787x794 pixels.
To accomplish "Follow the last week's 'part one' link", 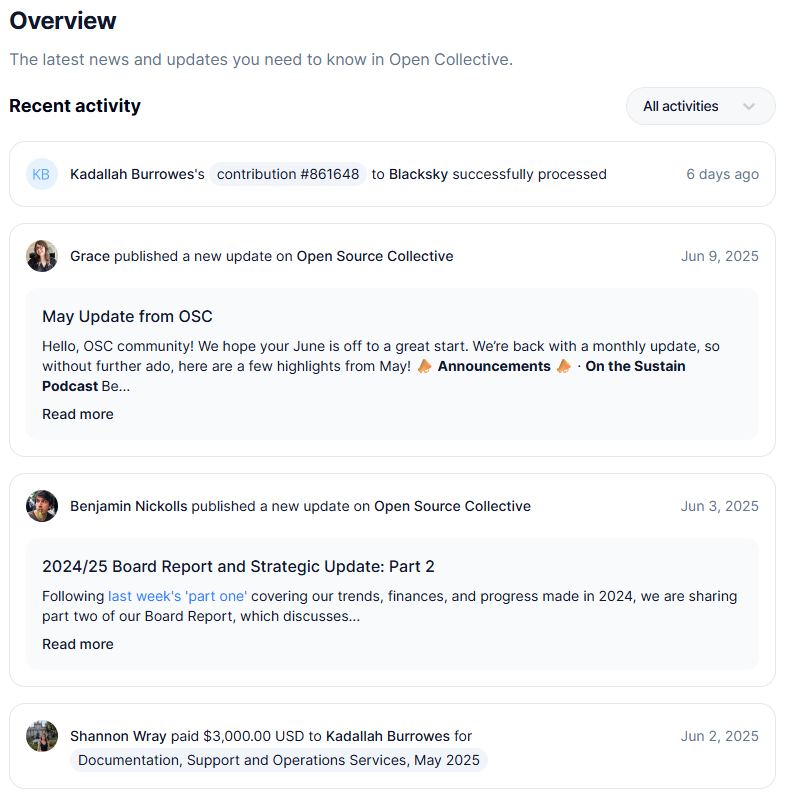I will click(x=177, y=597).
